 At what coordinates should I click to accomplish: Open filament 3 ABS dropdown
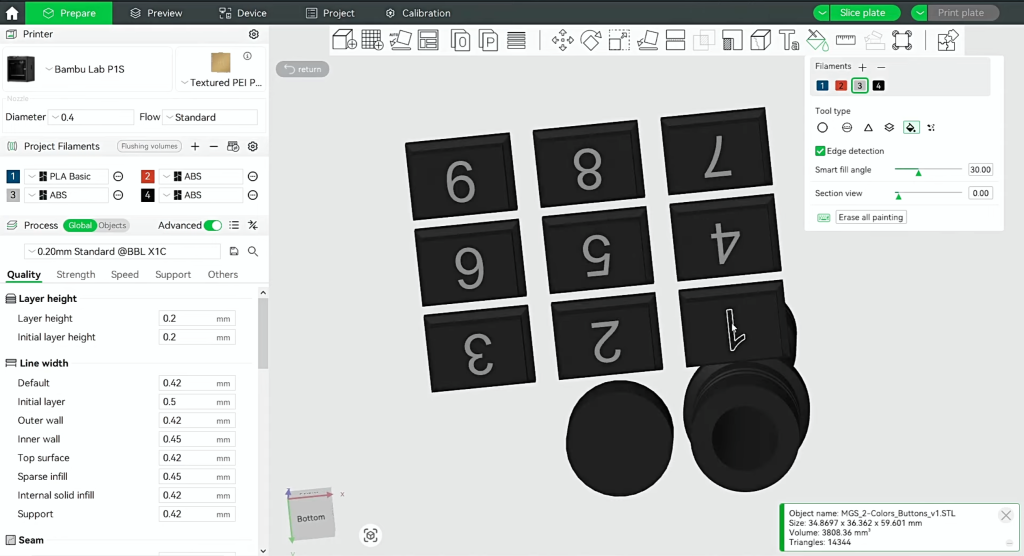coord(67,195)
